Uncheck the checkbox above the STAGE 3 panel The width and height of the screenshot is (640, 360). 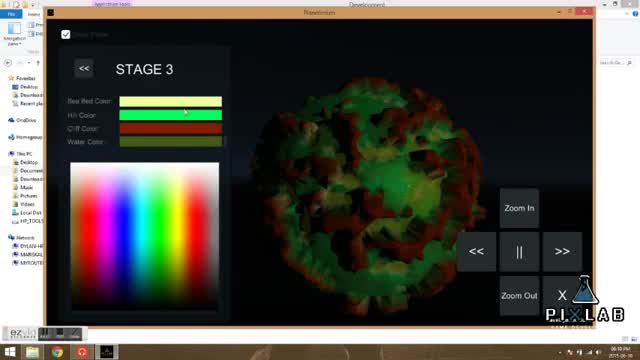(66, 35)
